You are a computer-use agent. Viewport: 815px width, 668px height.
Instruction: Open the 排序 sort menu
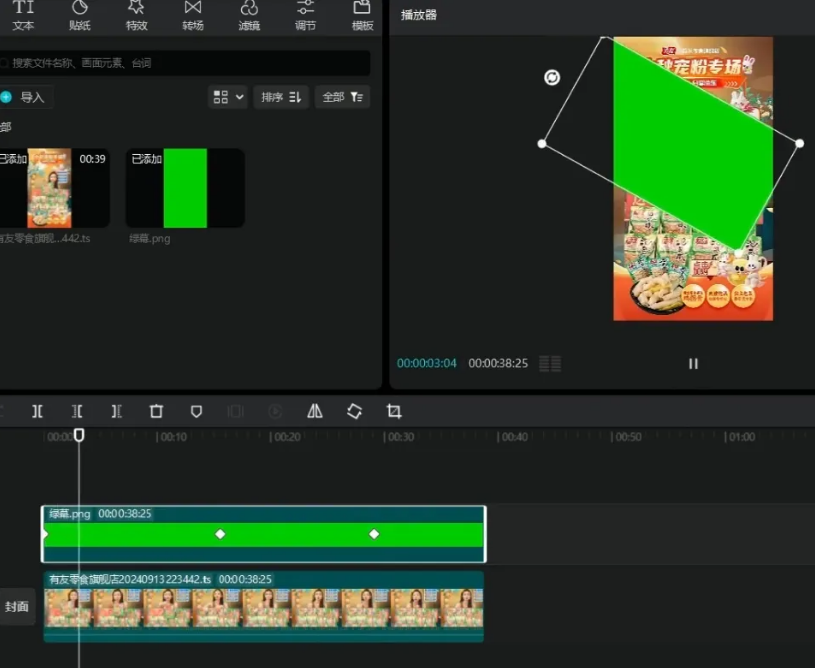[281, 97]
